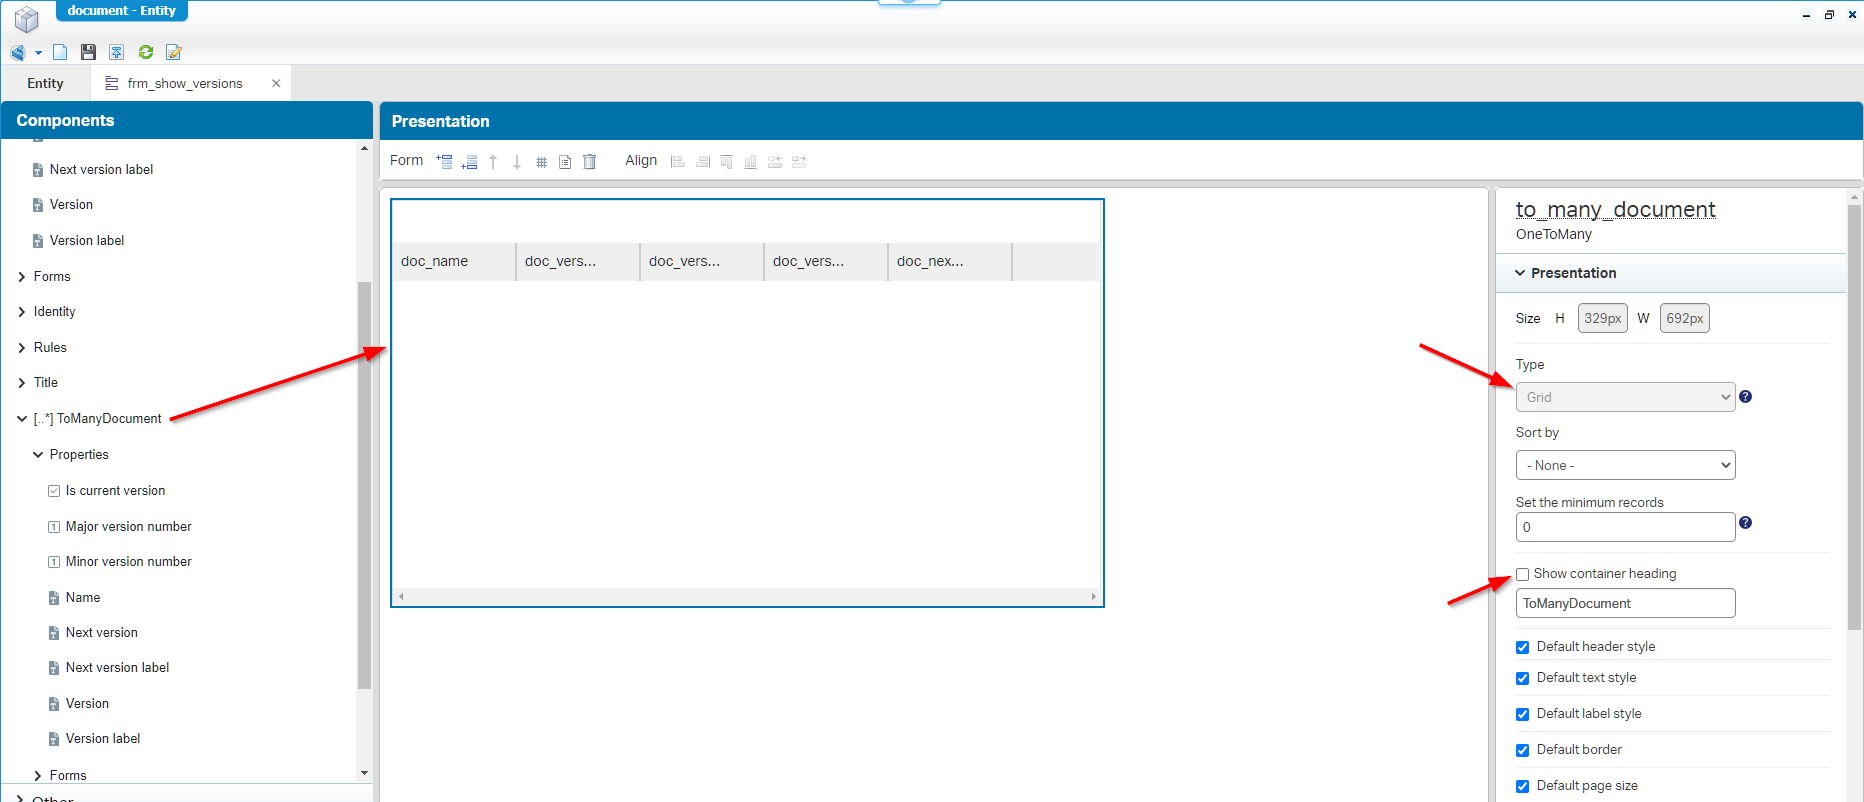This screenshot has height=802, width=1864.
Task: Click the last icon in Align toolbar
Action: tap(799, 161)
